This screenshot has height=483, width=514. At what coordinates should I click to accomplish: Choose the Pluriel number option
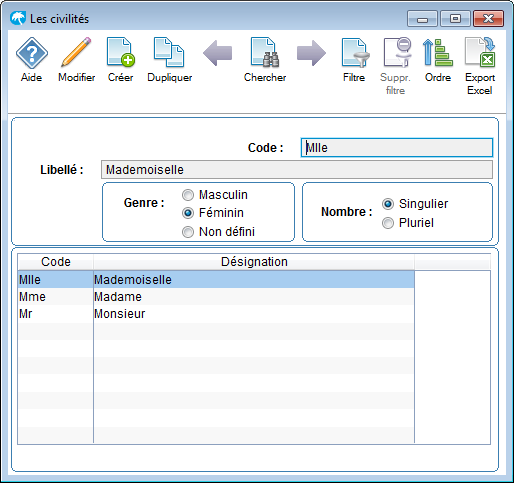pyautogui.click(x=388, y=223)
